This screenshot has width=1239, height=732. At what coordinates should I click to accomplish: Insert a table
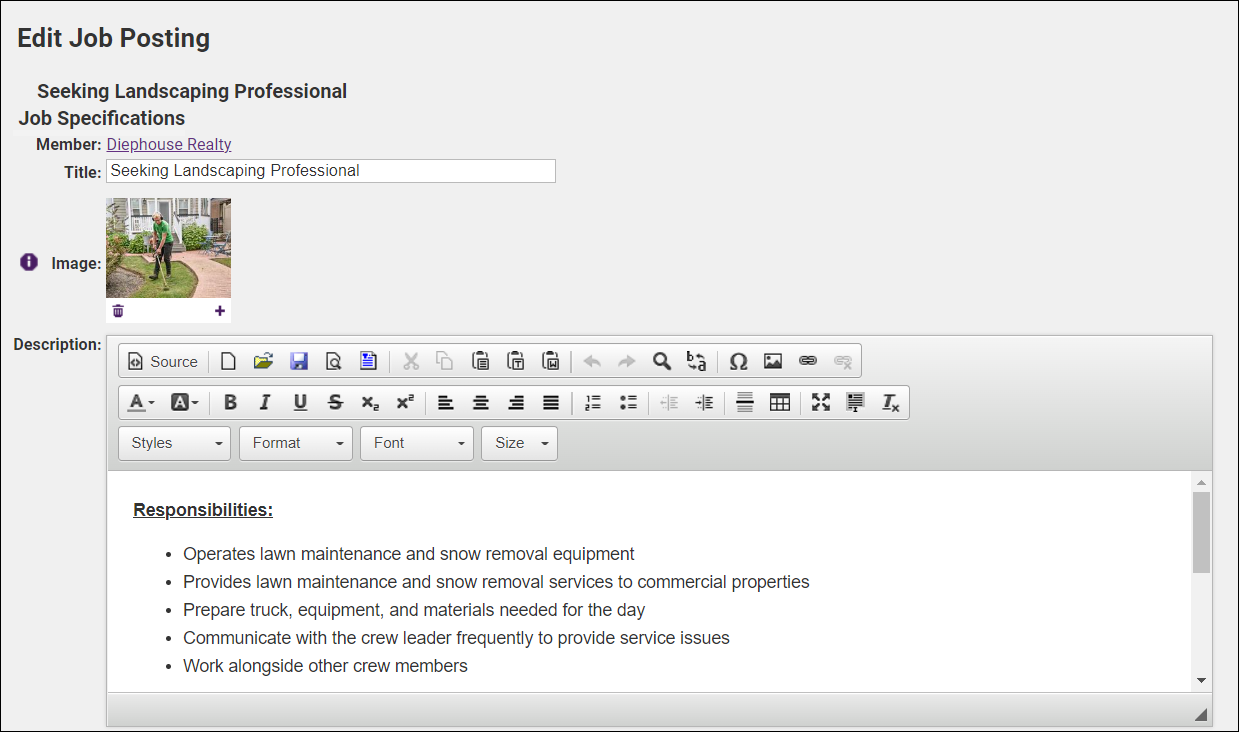click(x=780, y=403)
